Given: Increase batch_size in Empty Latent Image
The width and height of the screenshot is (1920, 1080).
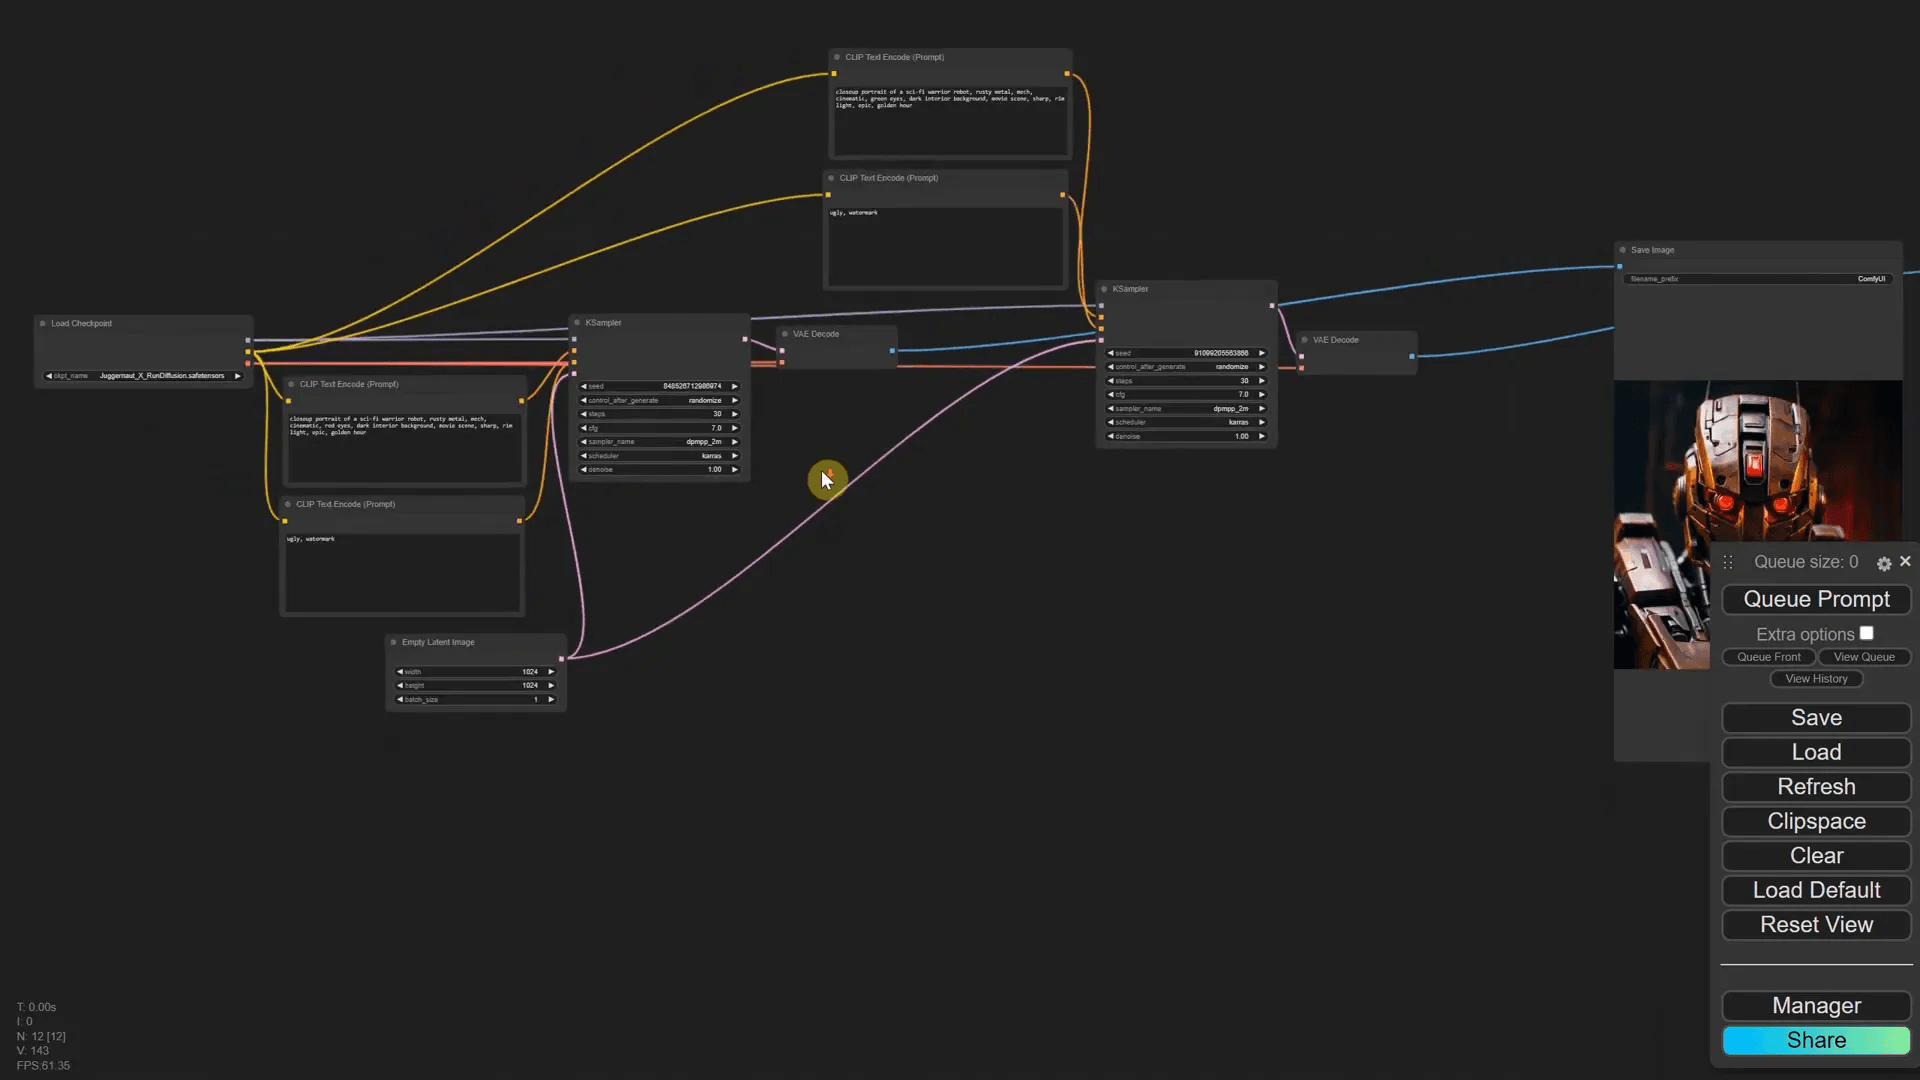Looking at the screenshot, I should pos(551,699).
